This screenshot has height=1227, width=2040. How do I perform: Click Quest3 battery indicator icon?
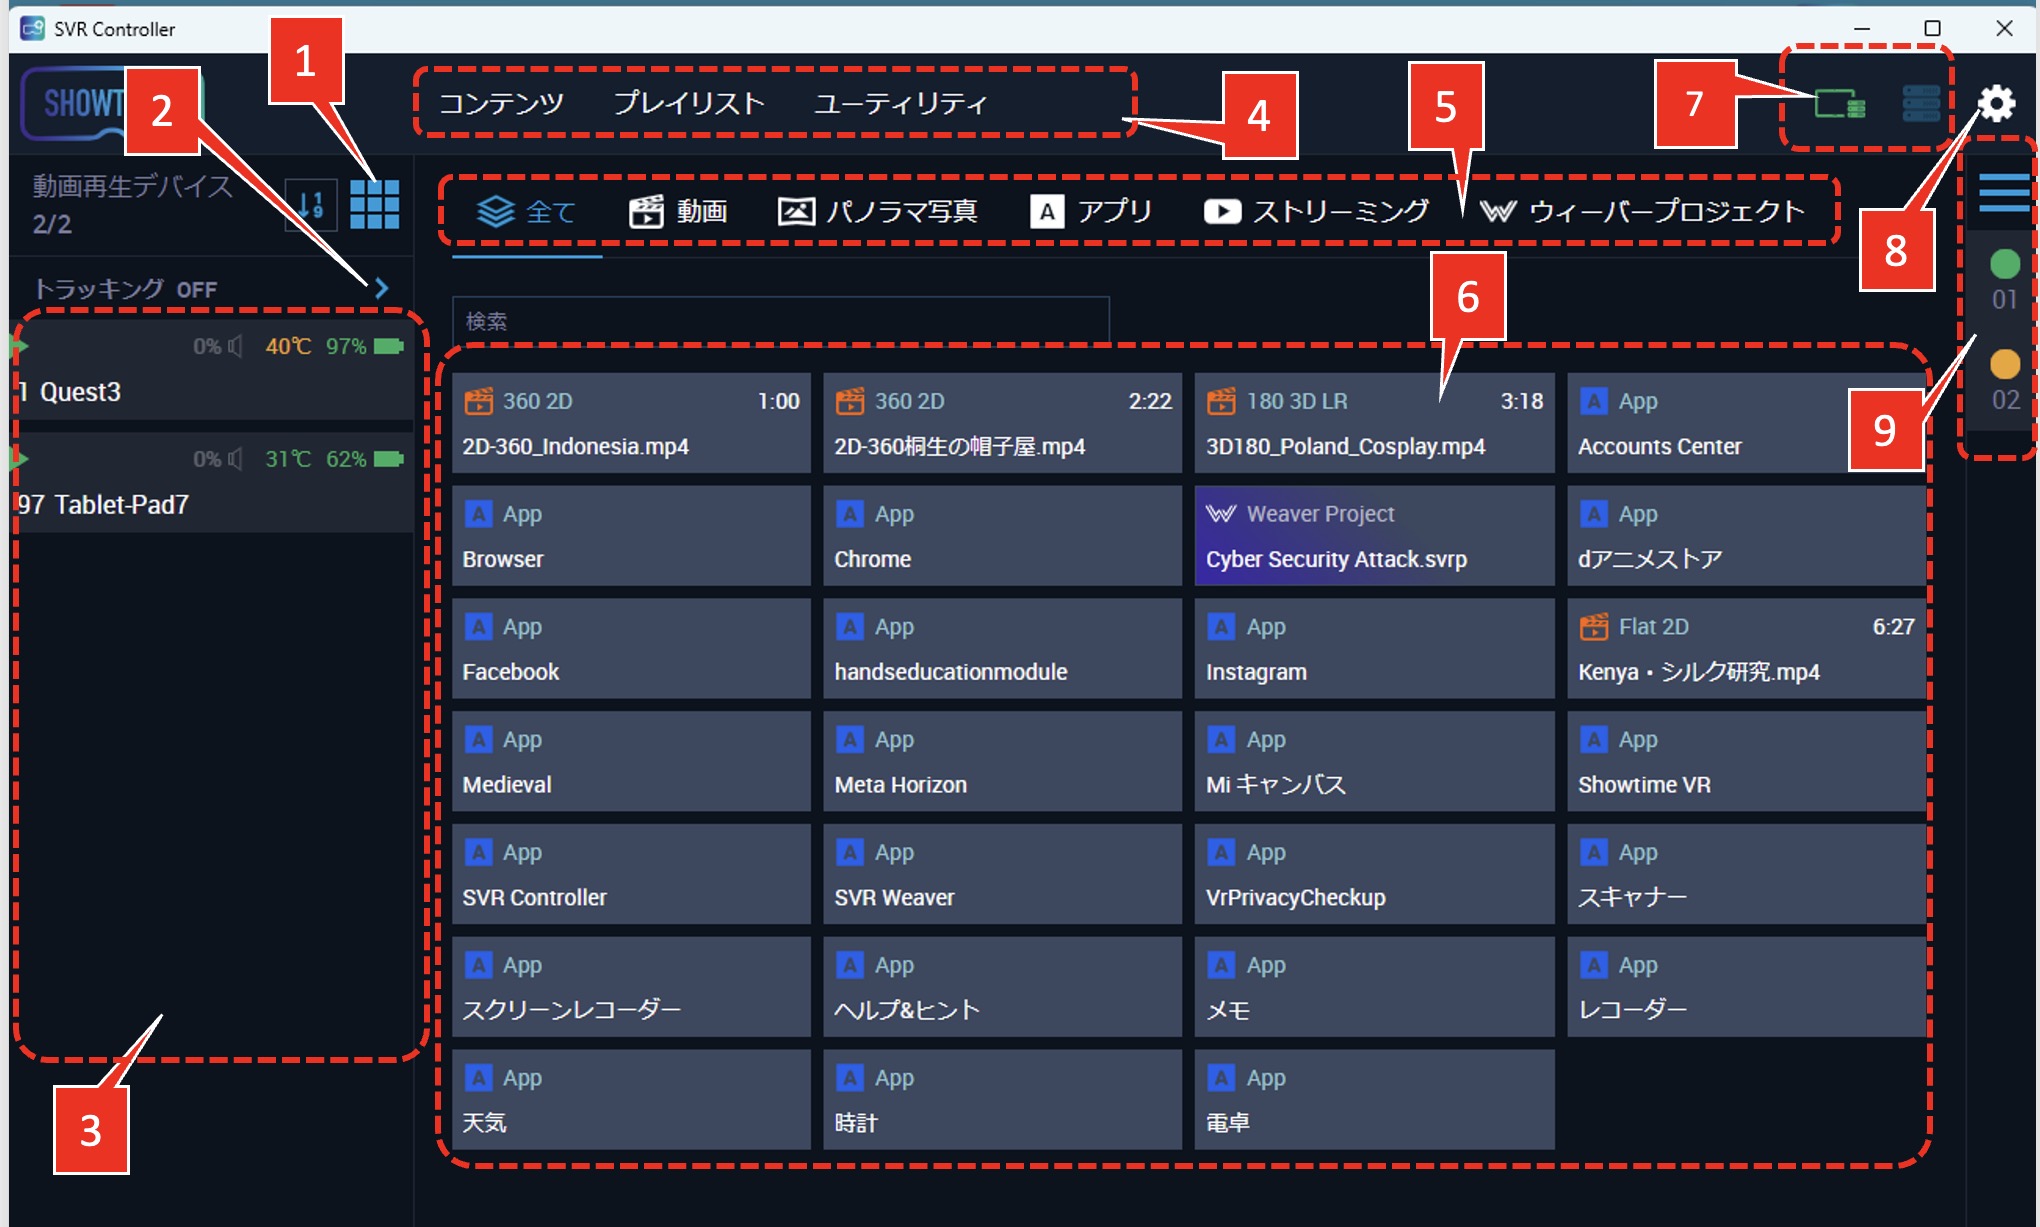389,346
